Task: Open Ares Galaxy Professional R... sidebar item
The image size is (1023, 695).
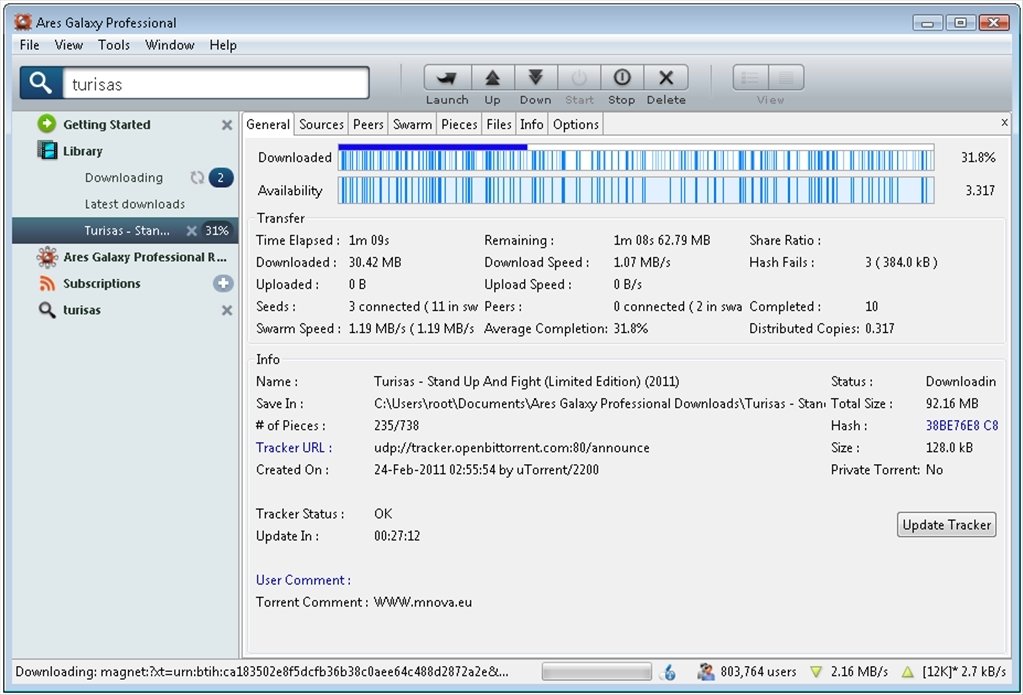Action: point(145,257)
